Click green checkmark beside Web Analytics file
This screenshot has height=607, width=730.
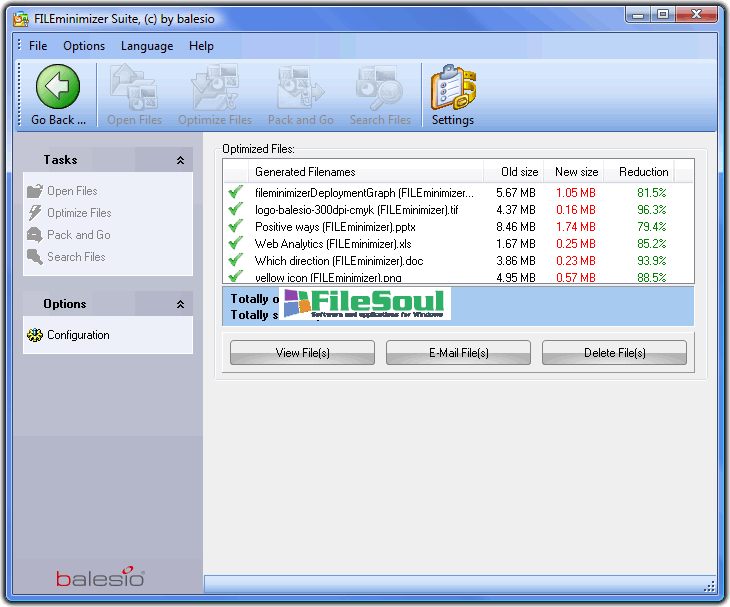tap(236, 243)
